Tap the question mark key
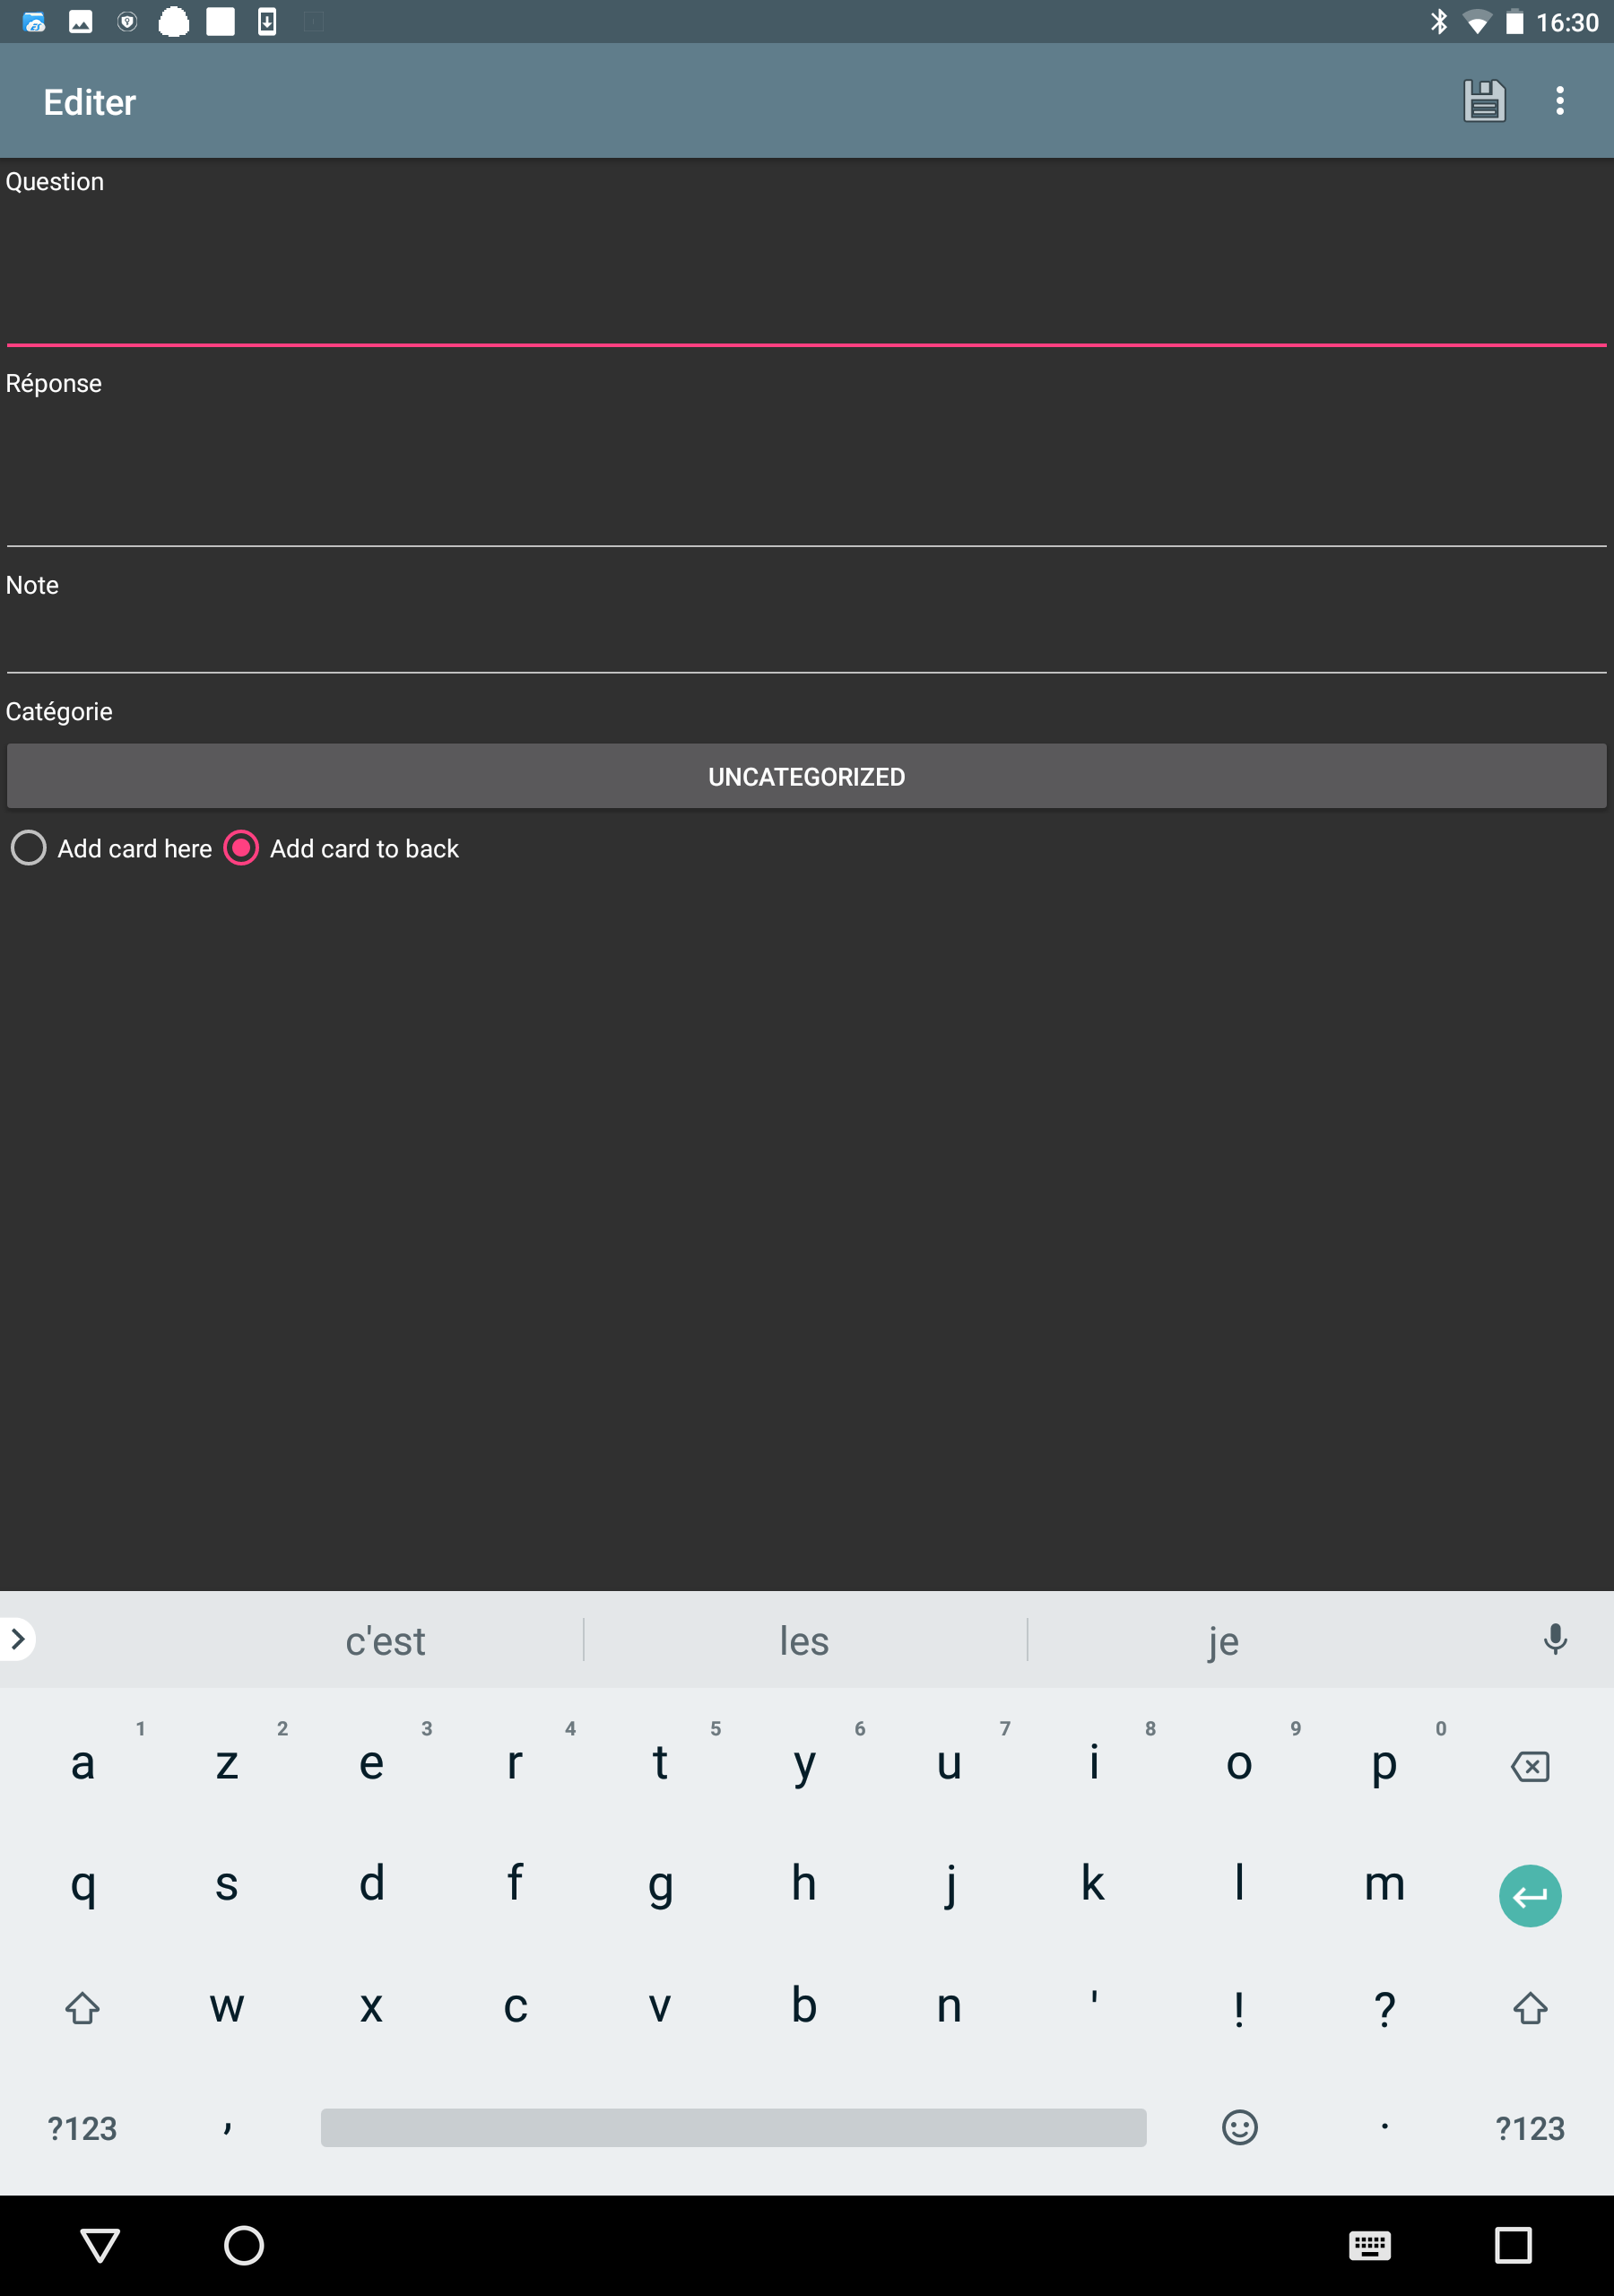This screenshot has height=2296, width=1614. [1384, 2008]
